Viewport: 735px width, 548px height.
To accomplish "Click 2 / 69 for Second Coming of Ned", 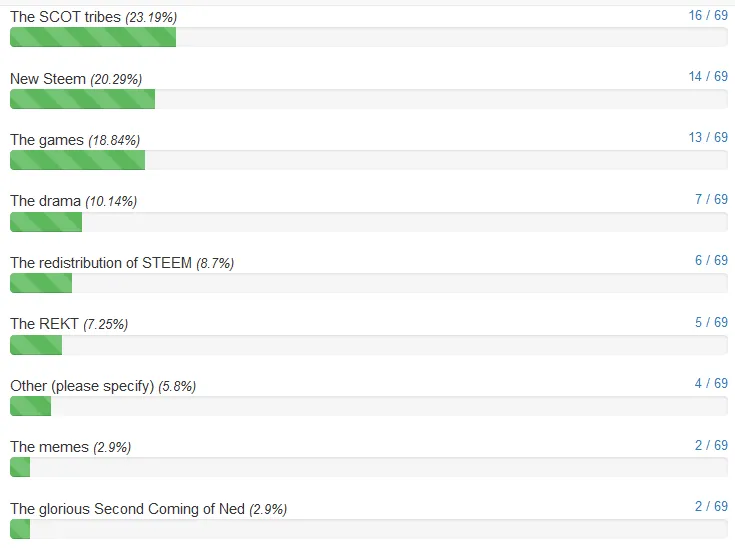I will tap(711, 506).
